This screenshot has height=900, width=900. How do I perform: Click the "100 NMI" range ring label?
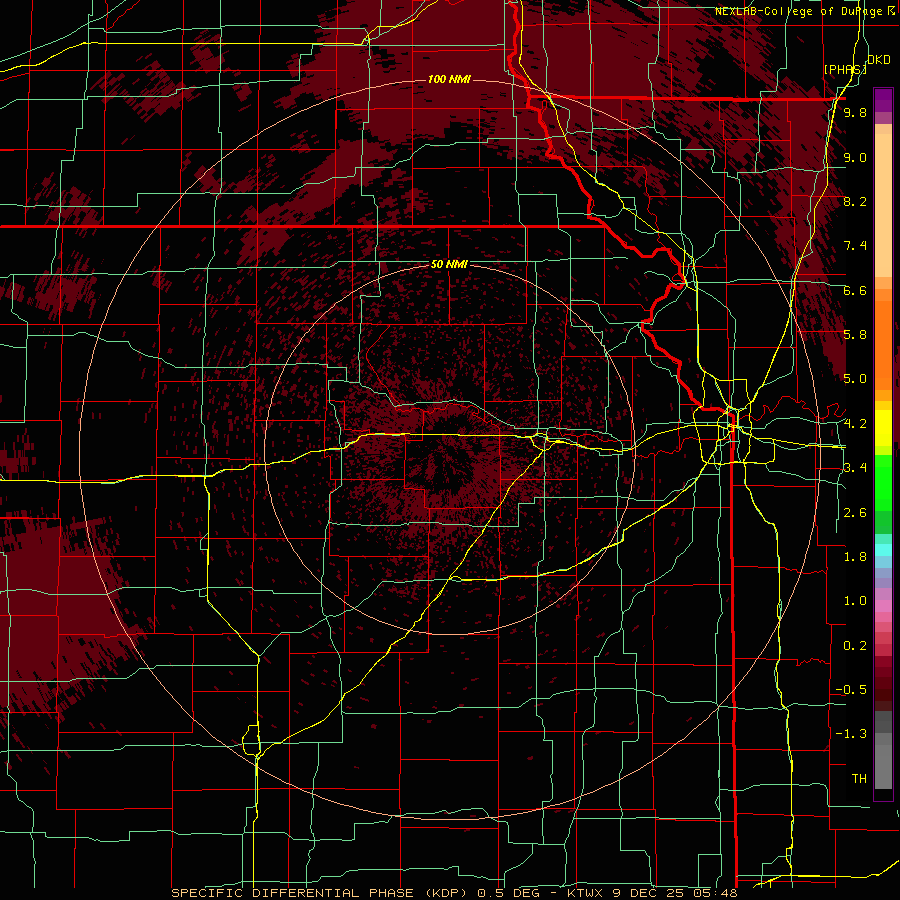(449, 79)
